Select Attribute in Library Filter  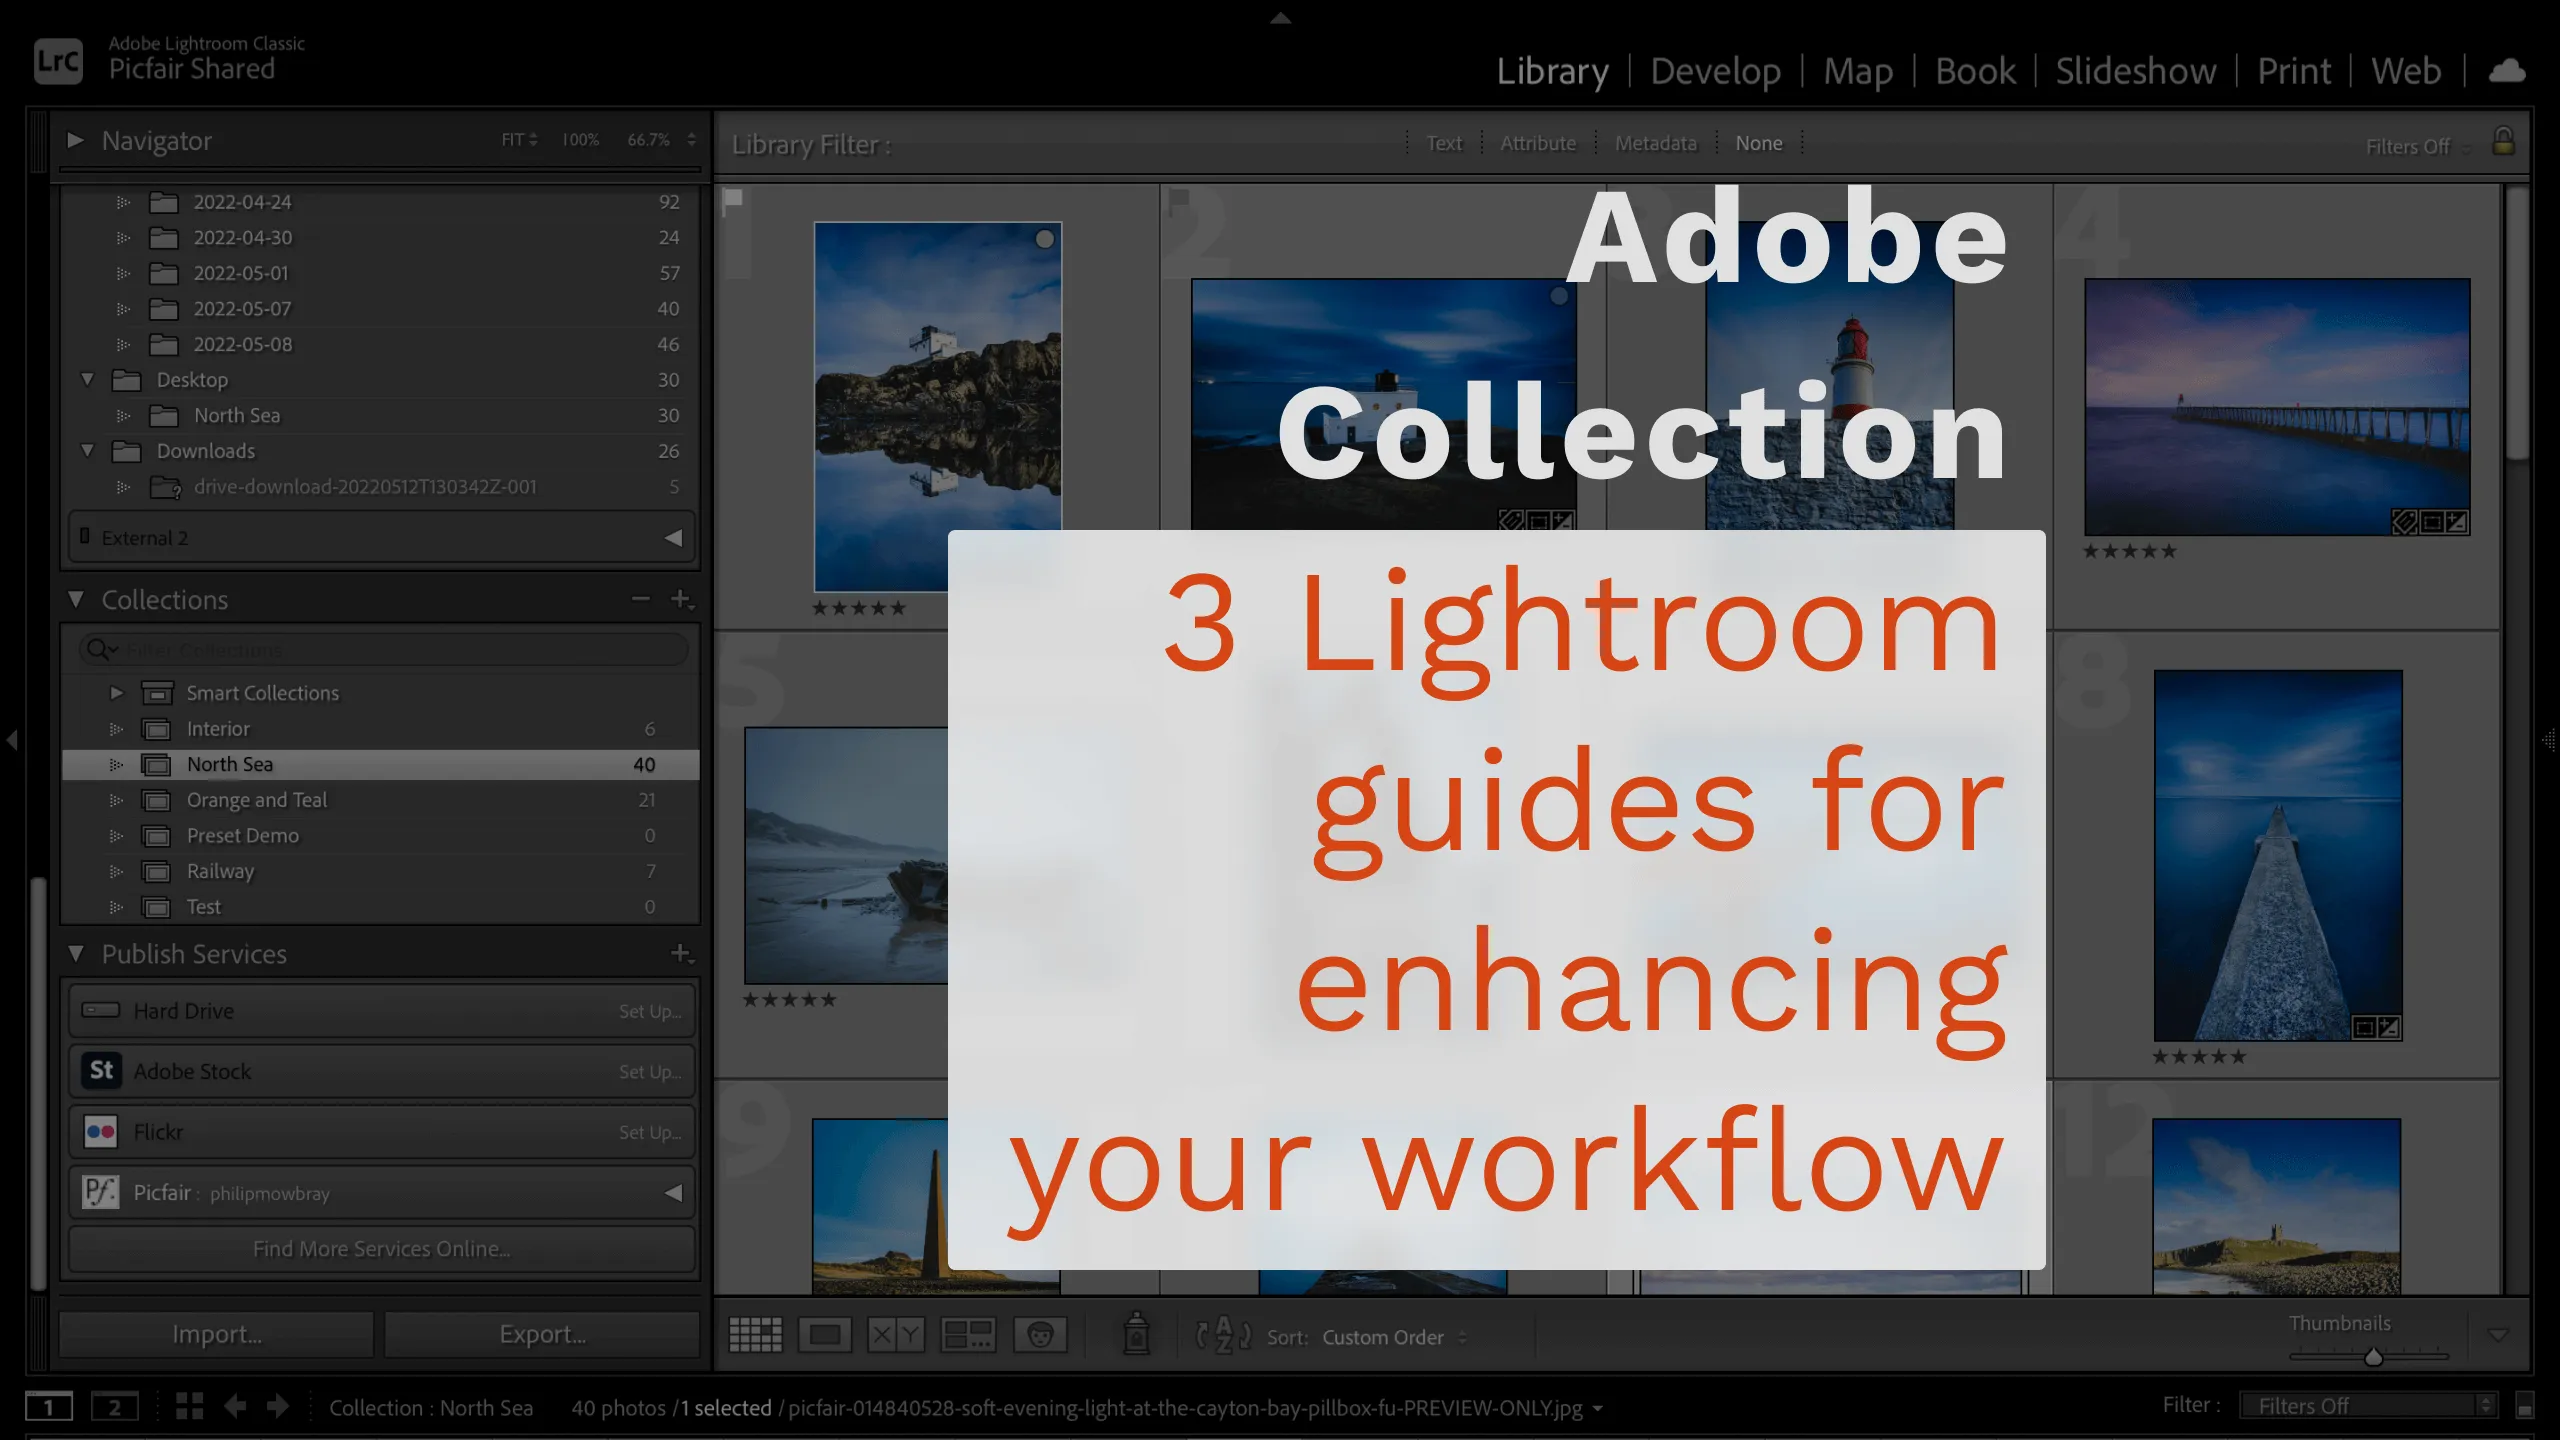pyautogui.click(x=1538, y=143)
